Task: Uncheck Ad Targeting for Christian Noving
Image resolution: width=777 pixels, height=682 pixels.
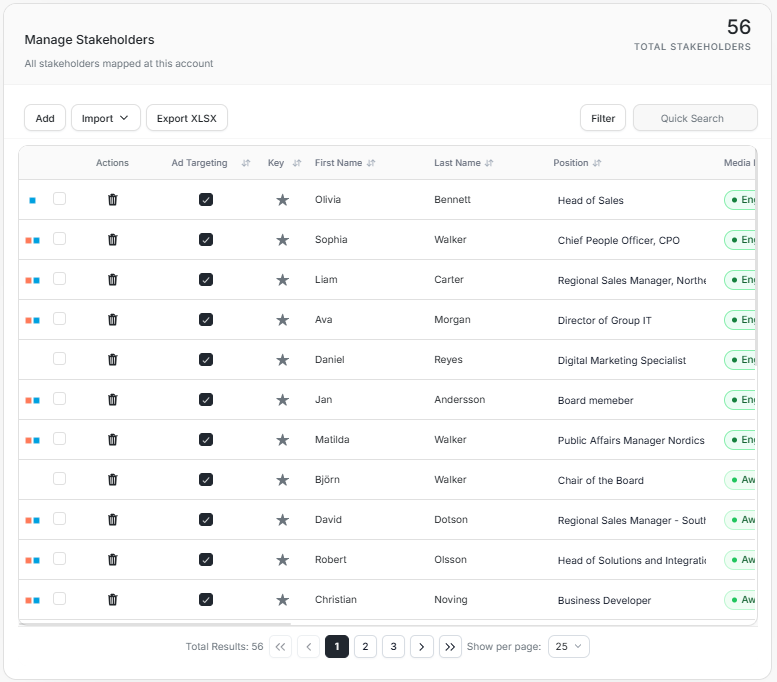Action: [206, 600]
